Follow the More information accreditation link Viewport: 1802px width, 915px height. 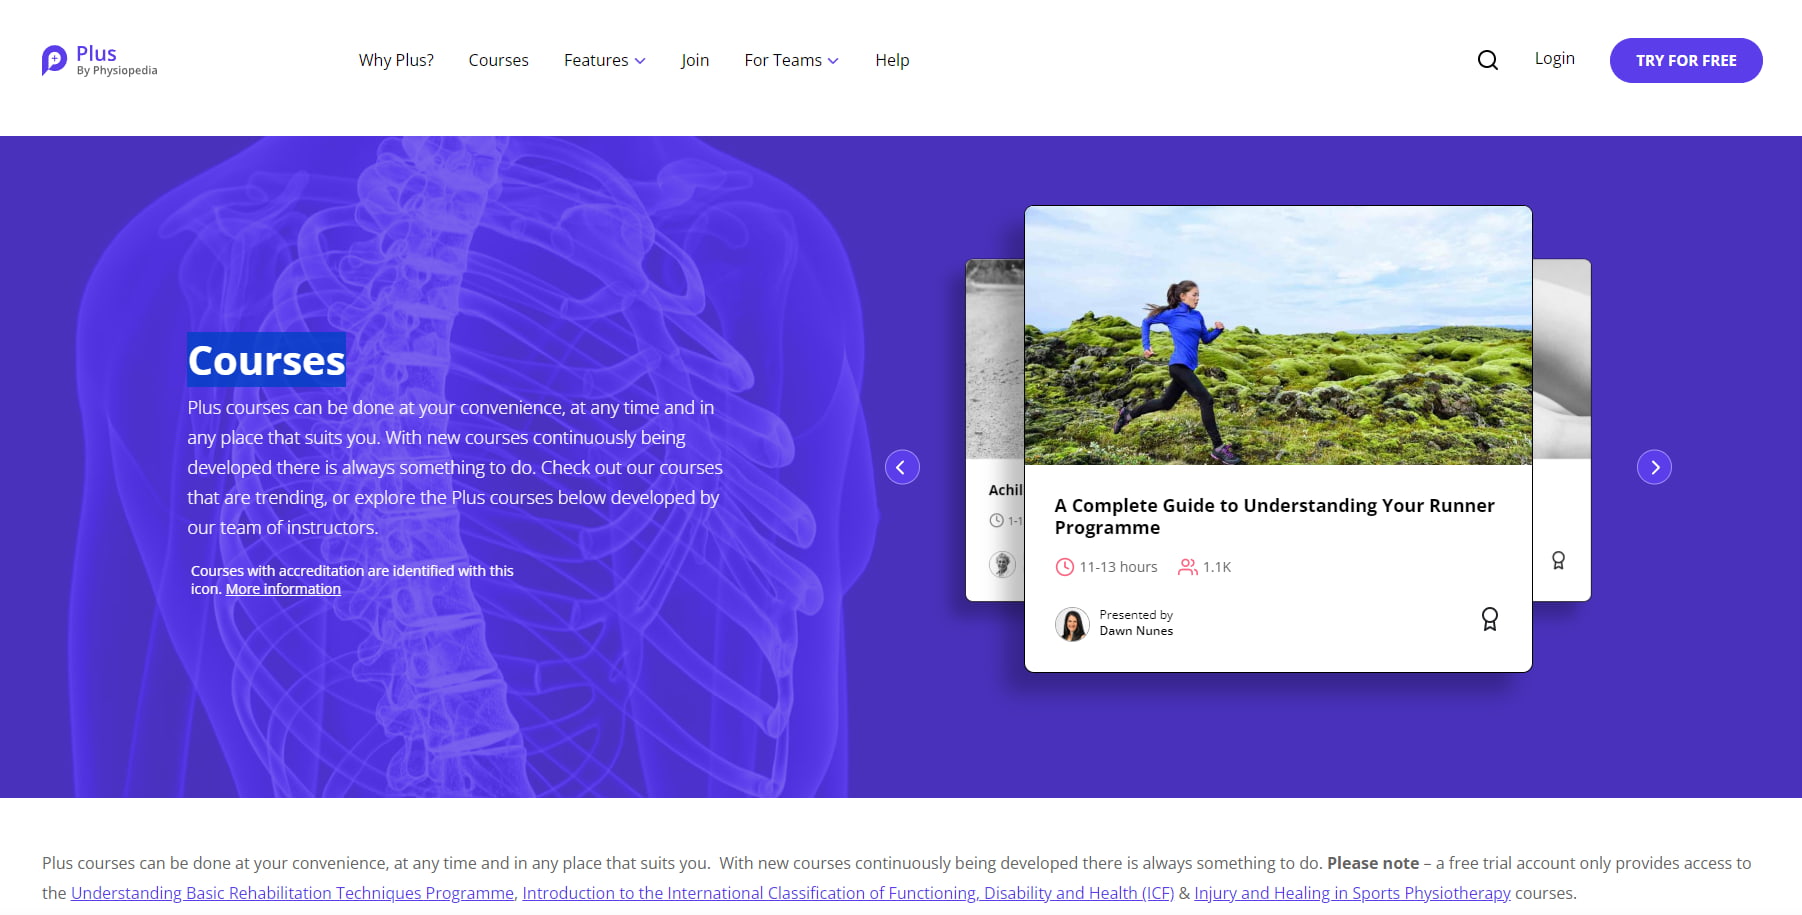[x=283, y=589]
